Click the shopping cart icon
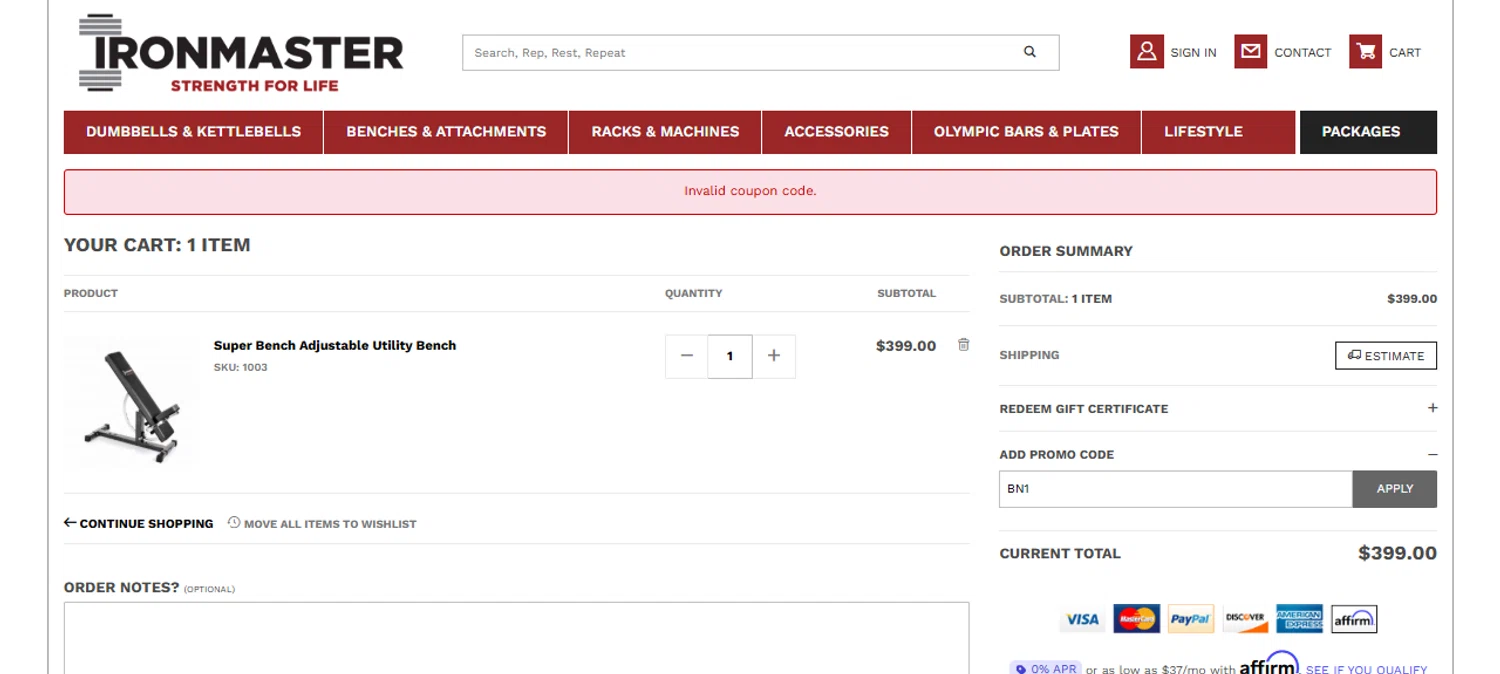The height and width of the screenshot is (674, 1500). (1365, 52)
